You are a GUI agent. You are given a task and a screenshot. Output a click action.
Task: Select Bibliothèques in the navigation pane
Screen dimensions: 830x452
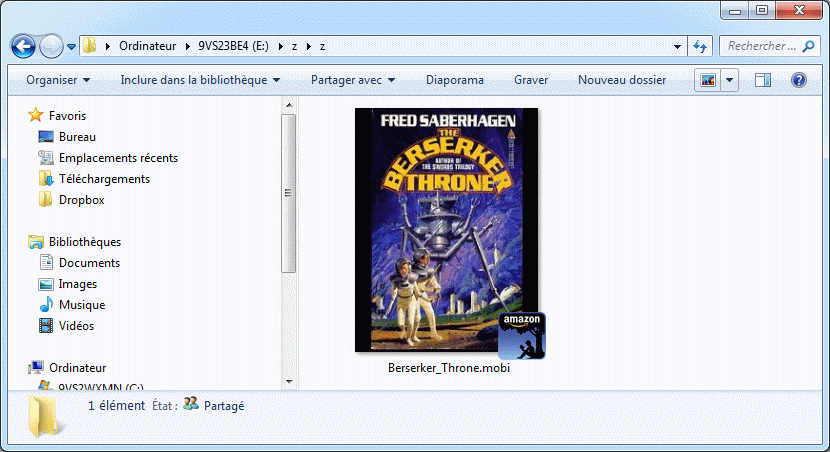[x=85, y=242]
